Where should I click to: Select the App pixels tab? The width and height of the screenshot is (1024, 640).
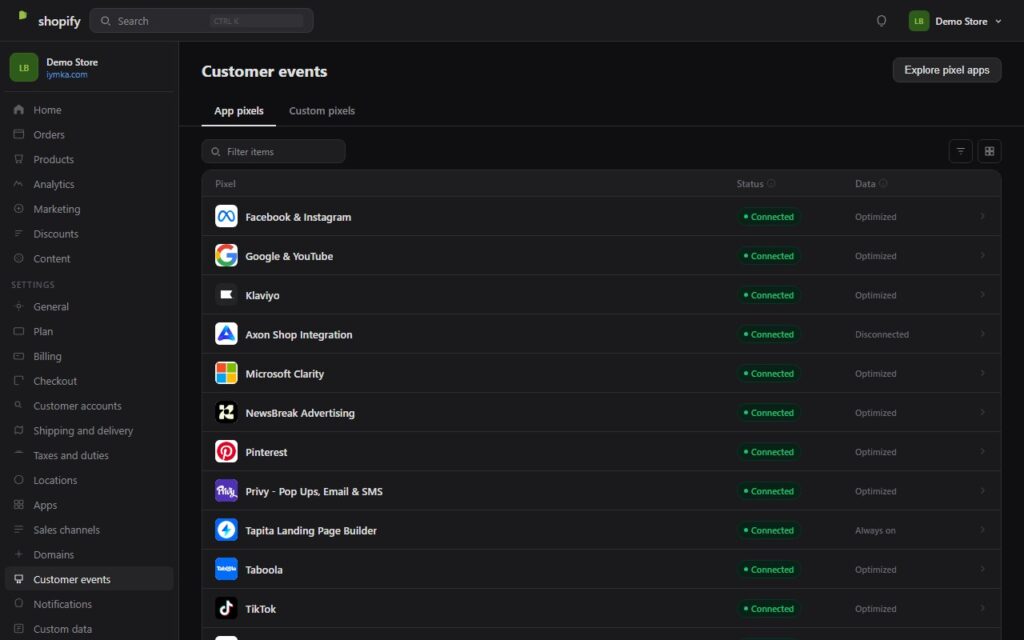pyautogui.click(x=238, y=111)
